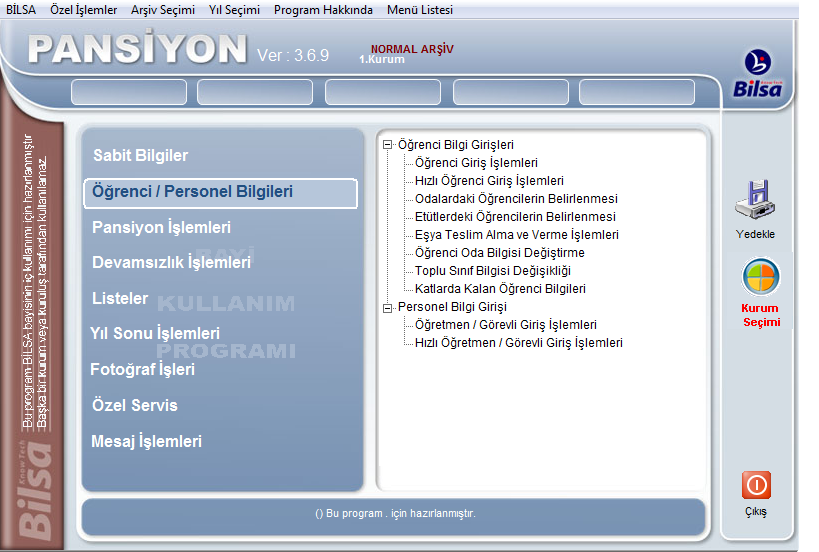The image size is (819, 552).
Task: Select Öğrenci / Personel Bilgileri section
Action: [x=220, y=193]
